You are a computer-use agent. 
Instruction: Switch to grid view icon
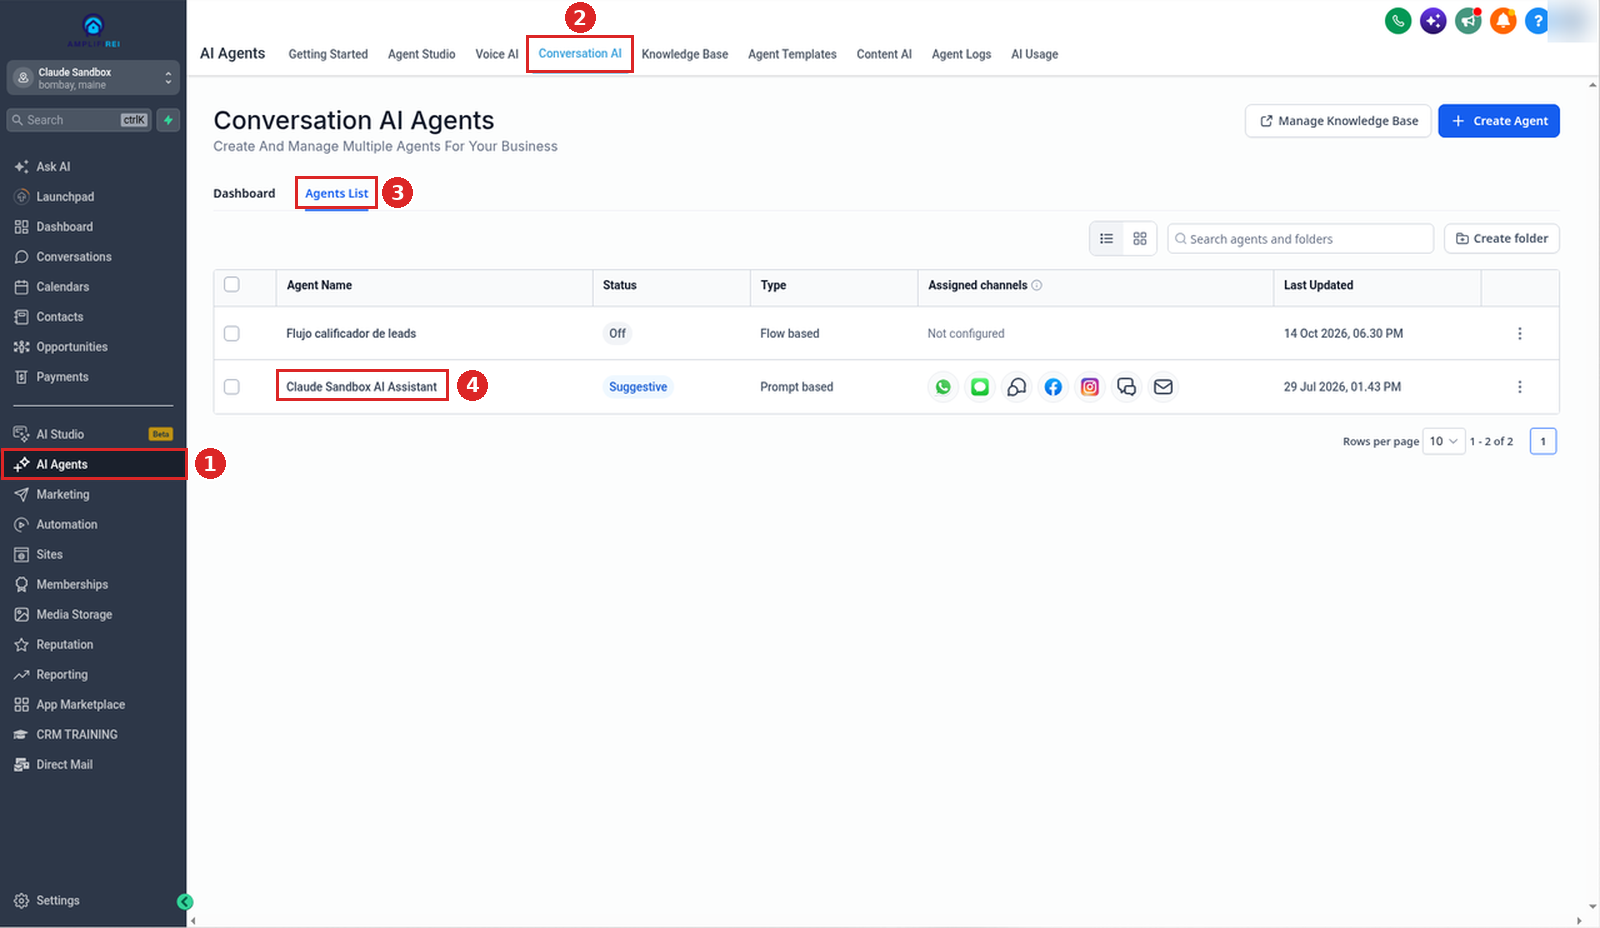(x=1140, y=239)
